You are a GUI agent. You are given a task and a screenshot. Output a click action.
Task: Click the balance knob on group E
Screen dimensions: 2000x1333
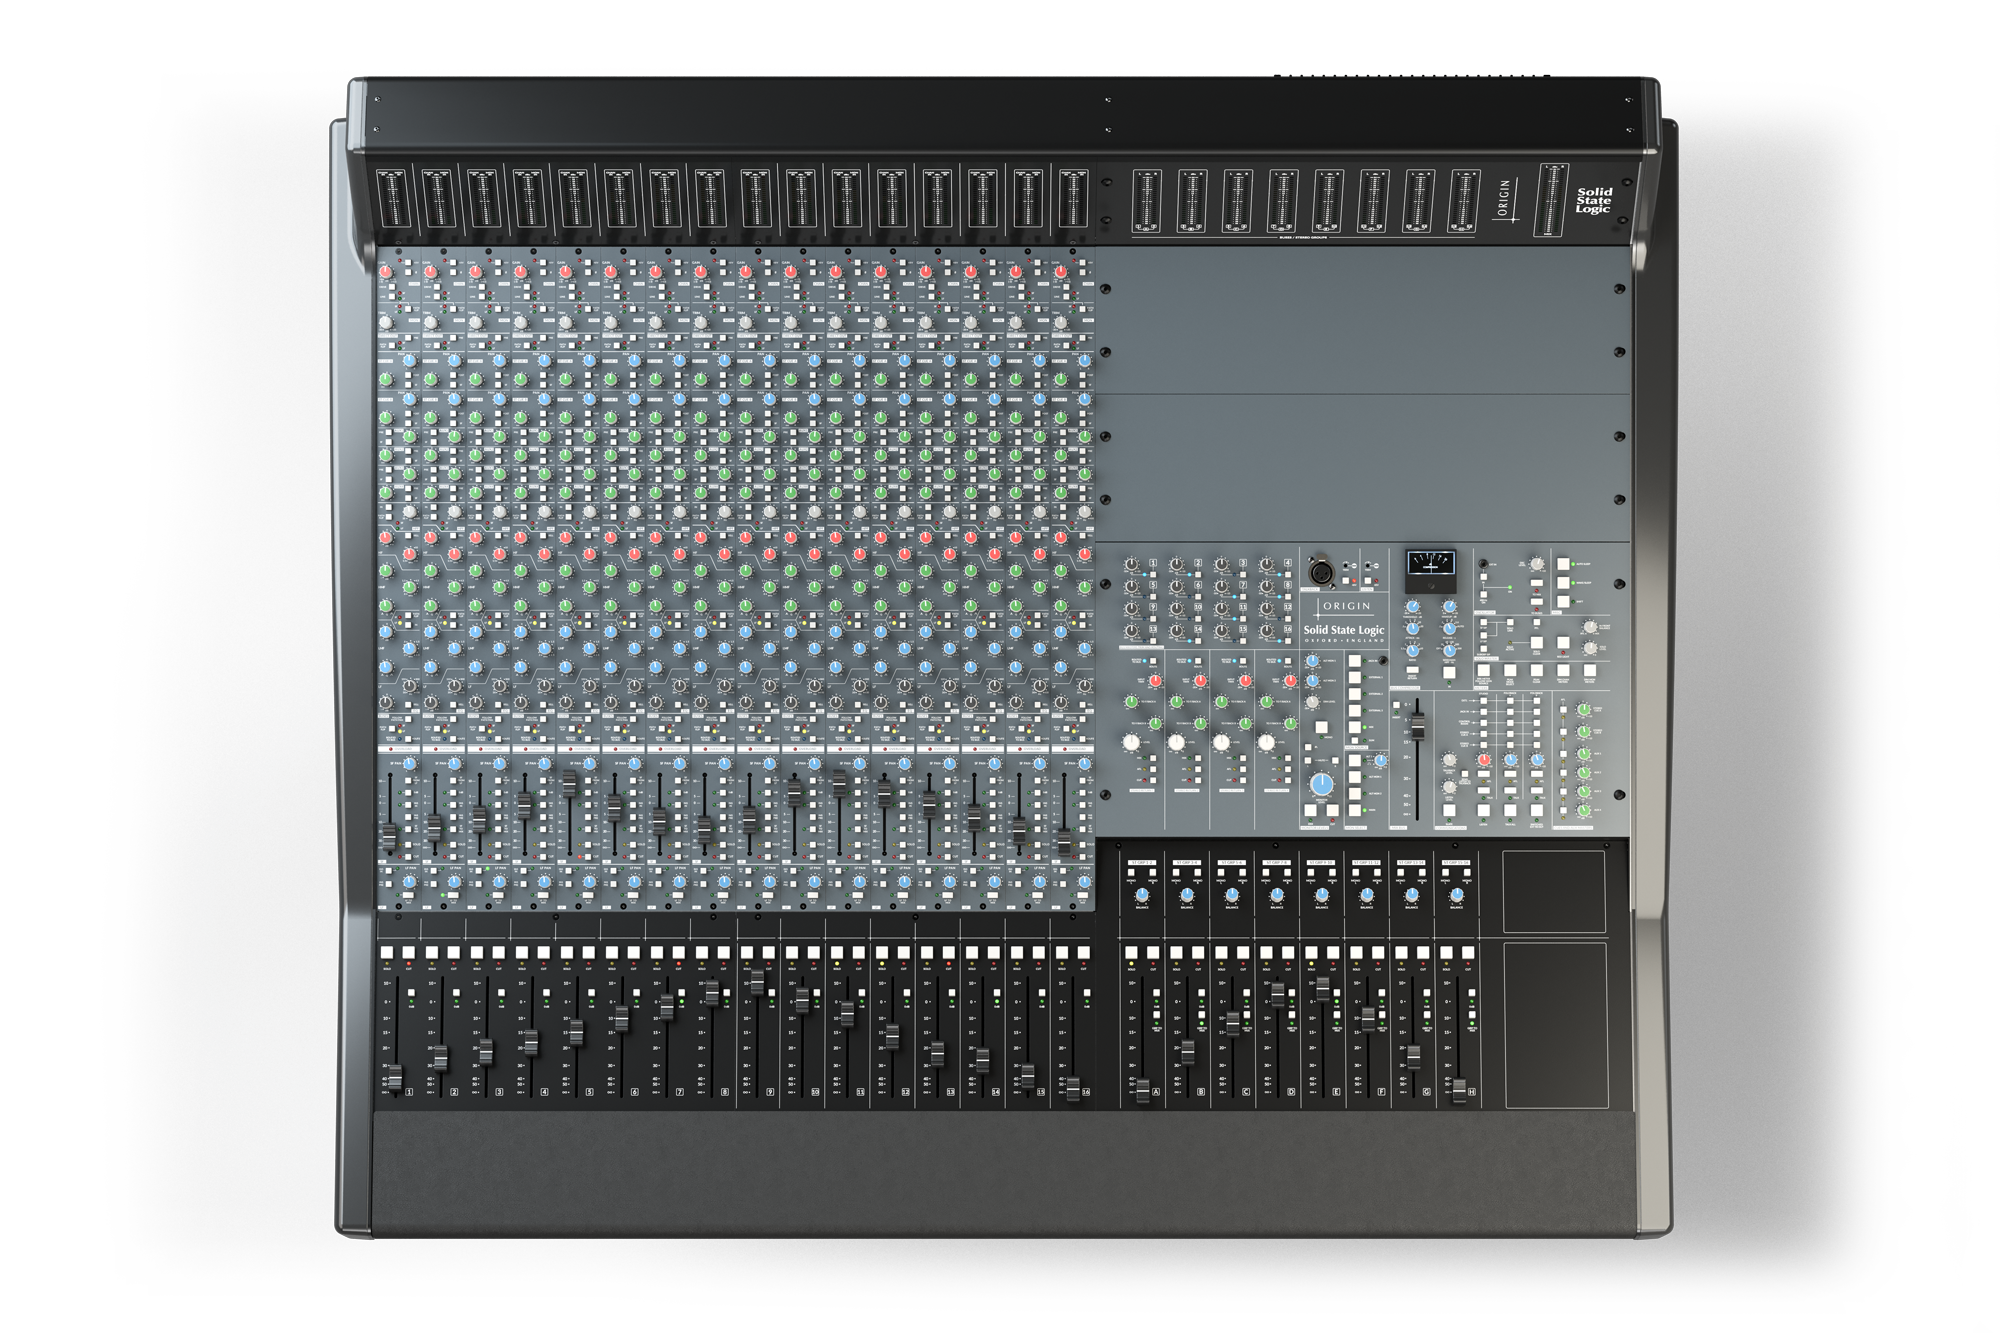coord(1321,896)
